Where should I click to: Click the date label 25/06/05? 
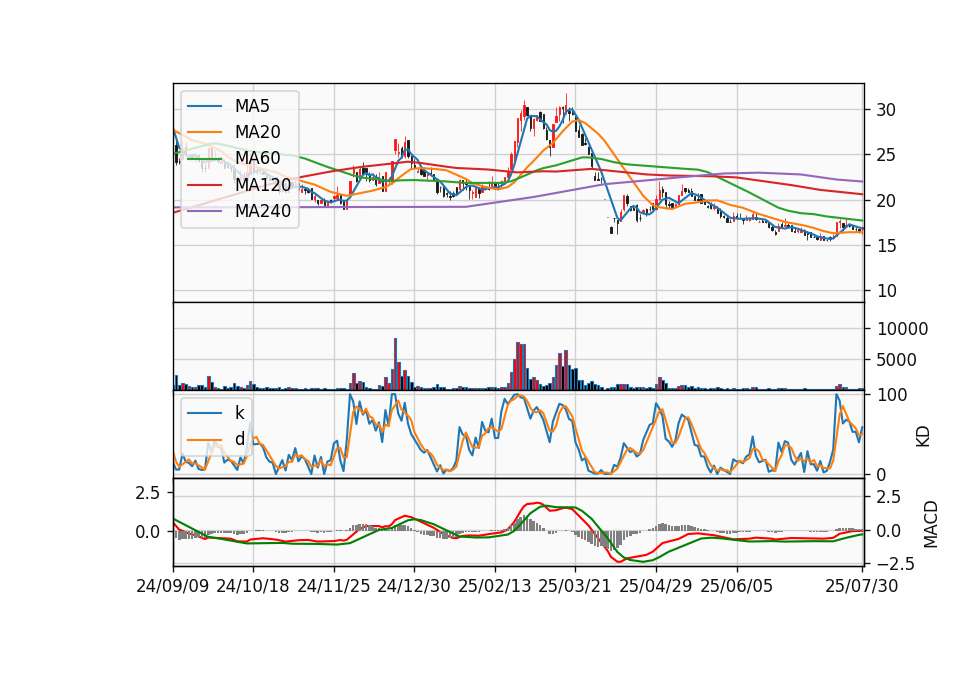pos(737,586)
